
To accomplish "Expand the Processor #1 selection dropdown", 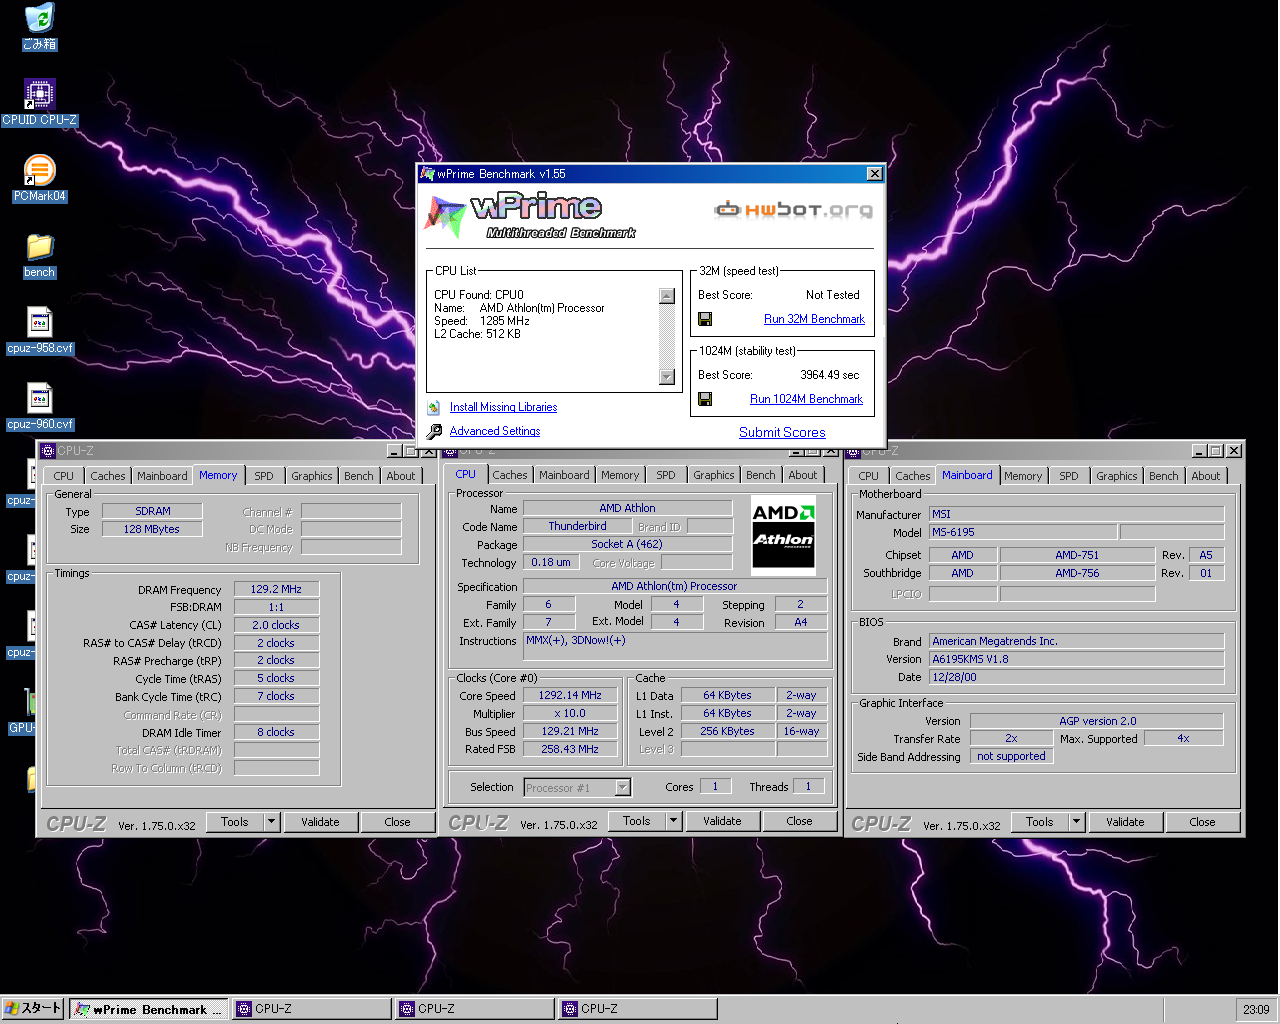I will [623, 788].
